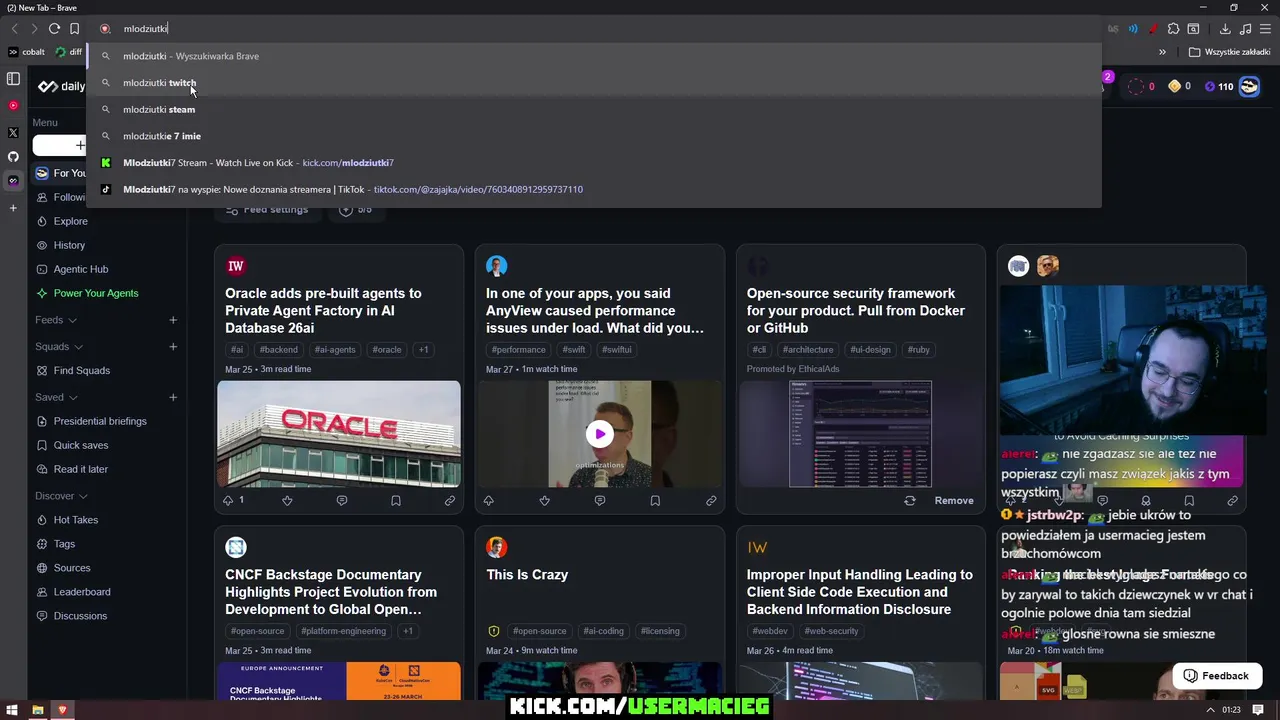1280x720 pixels.
Task: Select the 'mlodziutki steam' suggestion
Action: pyautogui.click(x=594, y=109)
